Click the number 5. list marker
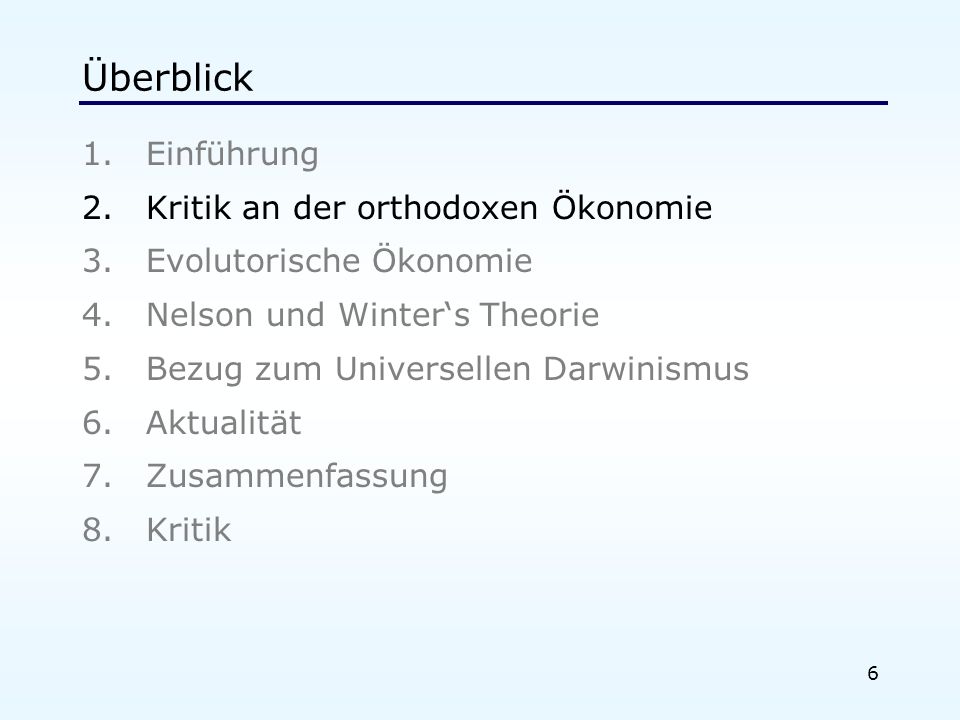Viewport: 960px width, 720px height. tap(97, 369)
